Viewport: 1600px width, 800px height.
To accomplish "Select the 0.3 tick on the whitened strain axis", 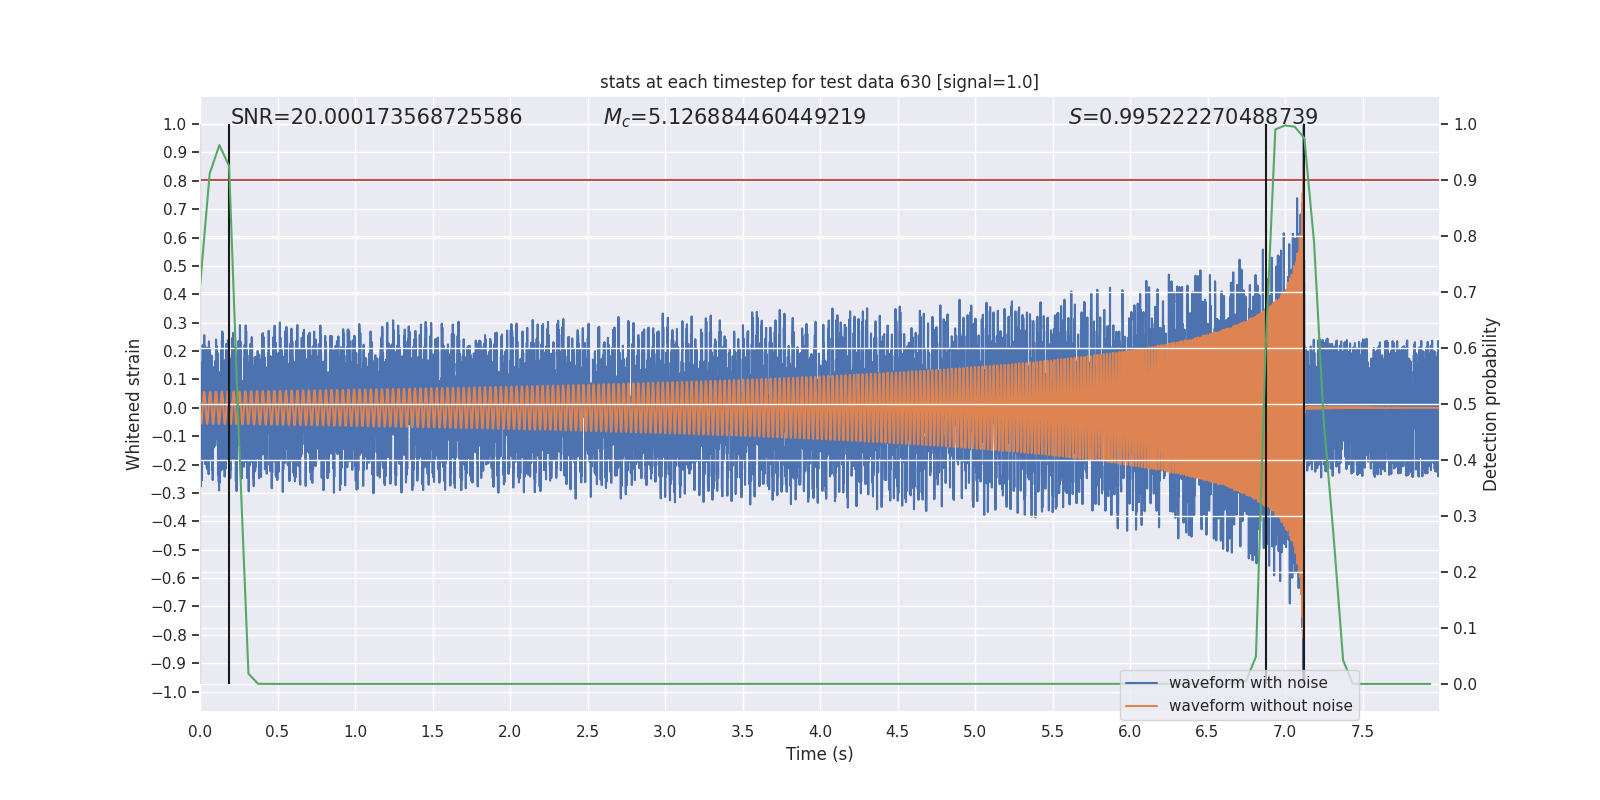I will (175, 323).
